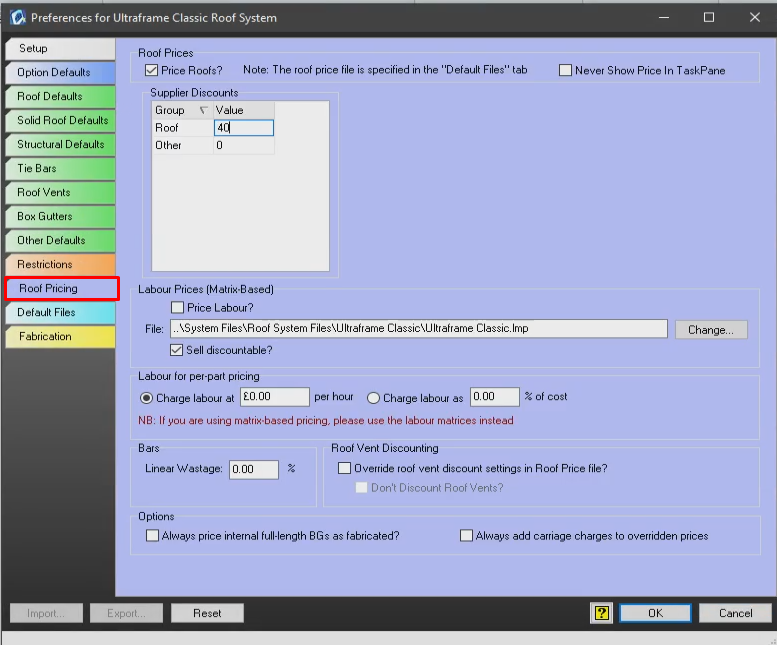This screenshot has height=645, width=777.
Task: Minimize the Preferences window
Action: pyautogui.click(x=664, y=17)
